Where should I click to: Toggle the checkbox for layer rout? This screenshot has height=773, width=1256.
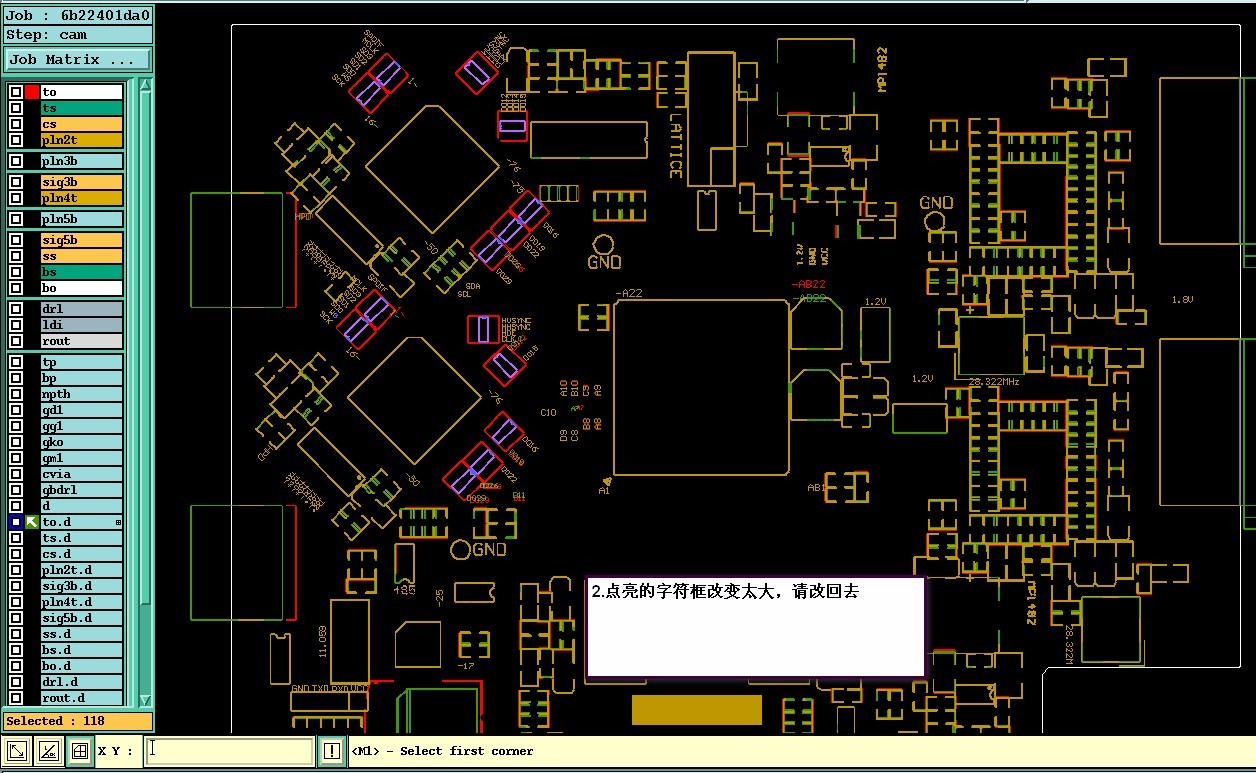(16, 342)
